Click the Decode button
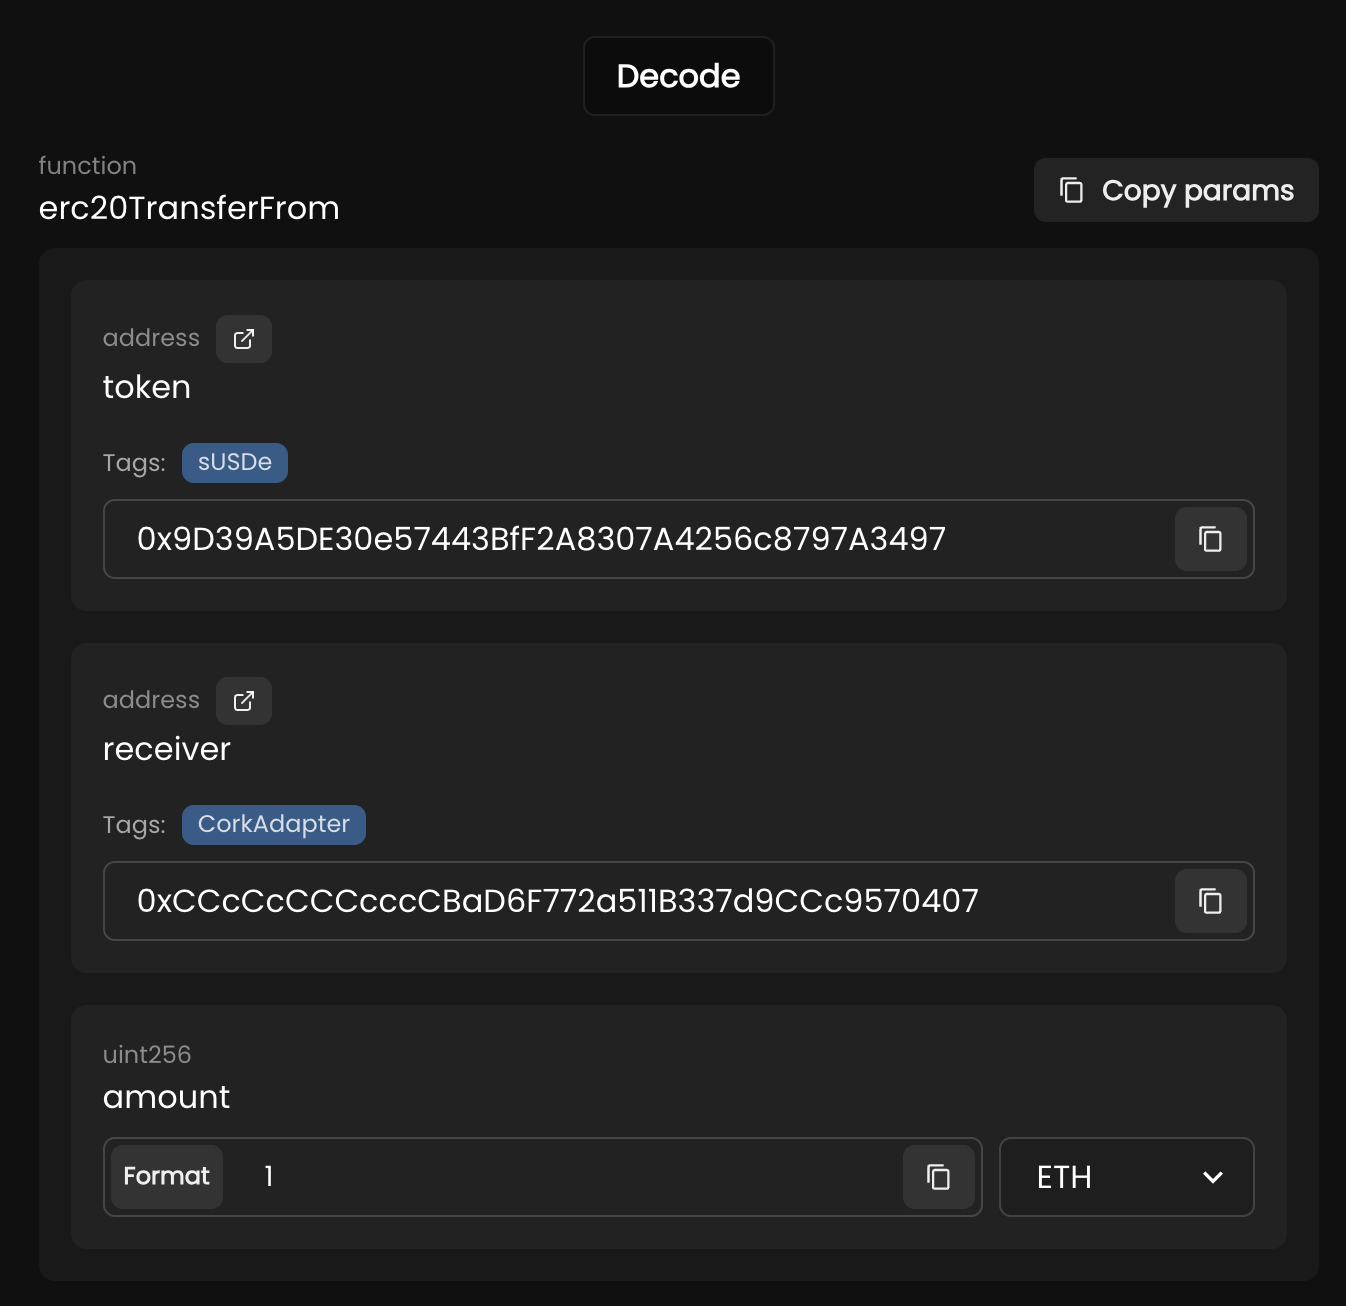 pos(678,76)
